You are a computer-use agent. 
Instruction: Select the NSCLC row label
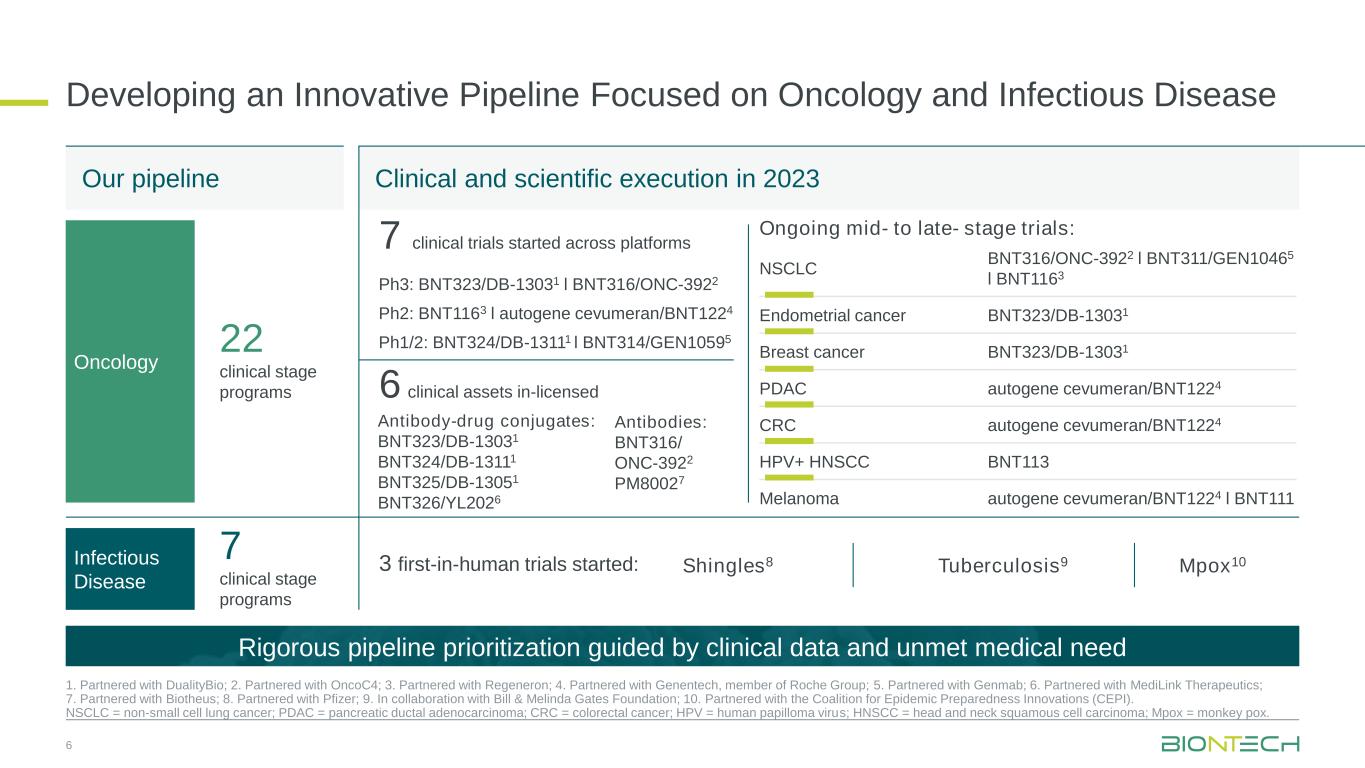[787, 268]
